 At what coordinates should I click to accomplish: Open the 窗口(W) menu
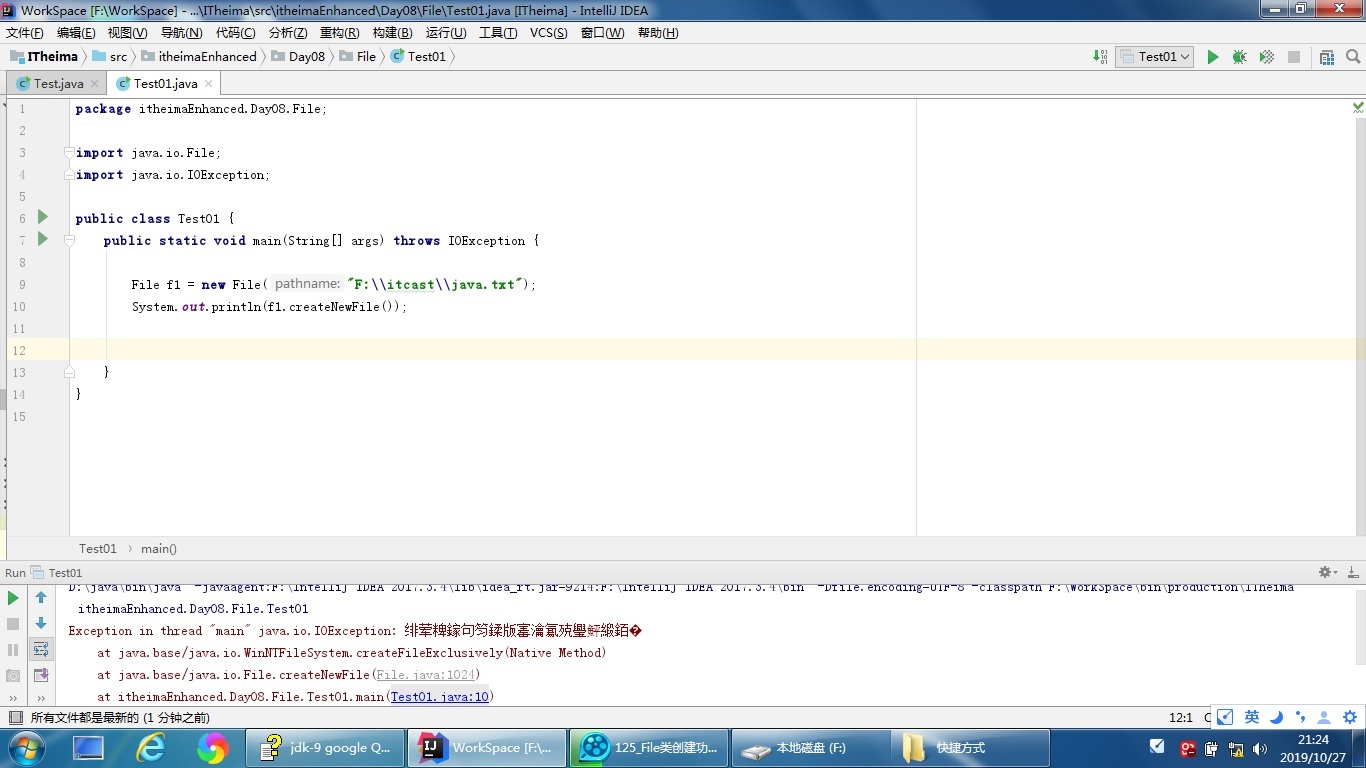(x=602, y=33)
